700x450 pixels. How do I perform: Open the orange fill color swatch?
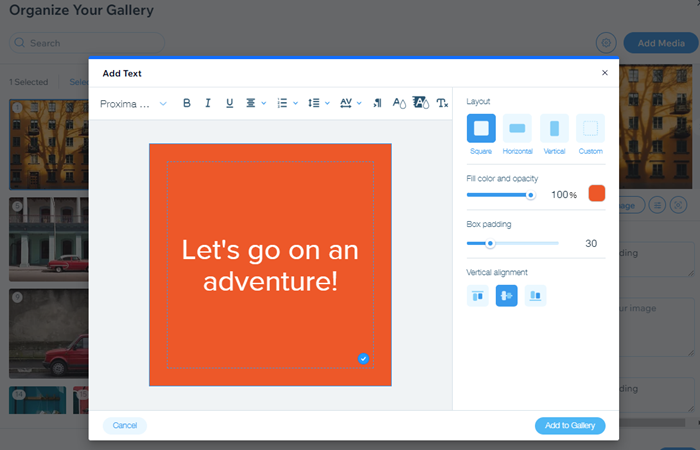[597, 193]
